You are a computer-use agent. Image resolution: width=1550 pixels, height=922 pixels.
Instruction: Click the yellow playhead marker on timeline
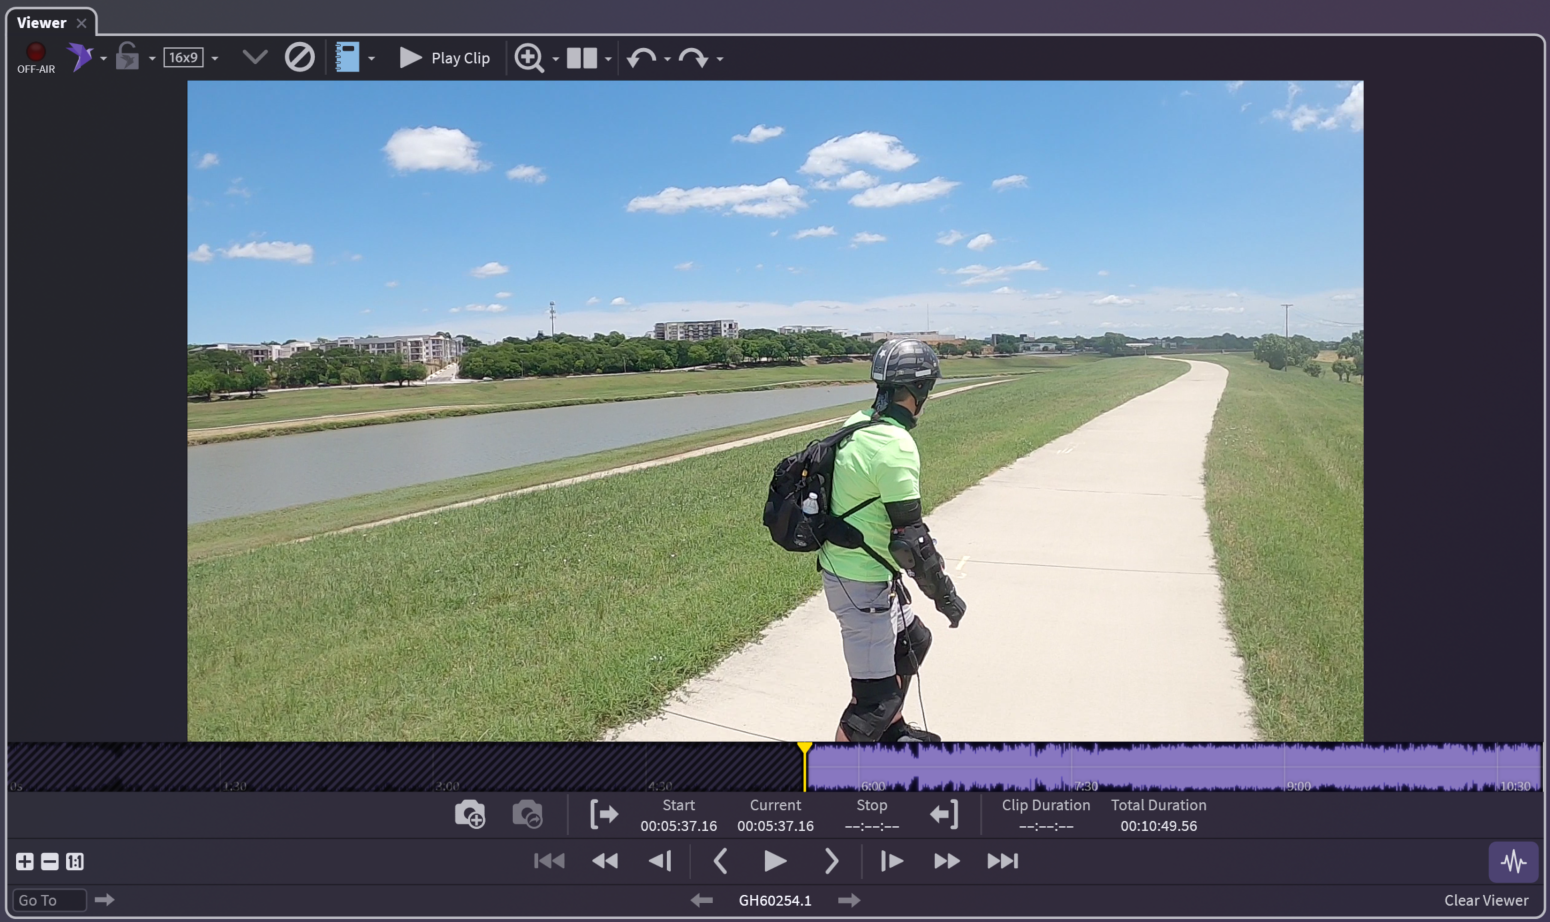click(804, 749)
